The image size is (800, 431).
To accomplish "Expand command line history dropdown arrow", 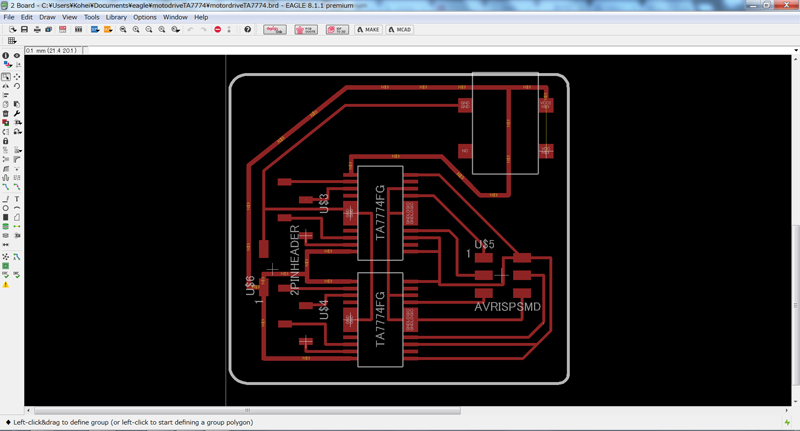I will pyautogui.click(x=795, y=50).
